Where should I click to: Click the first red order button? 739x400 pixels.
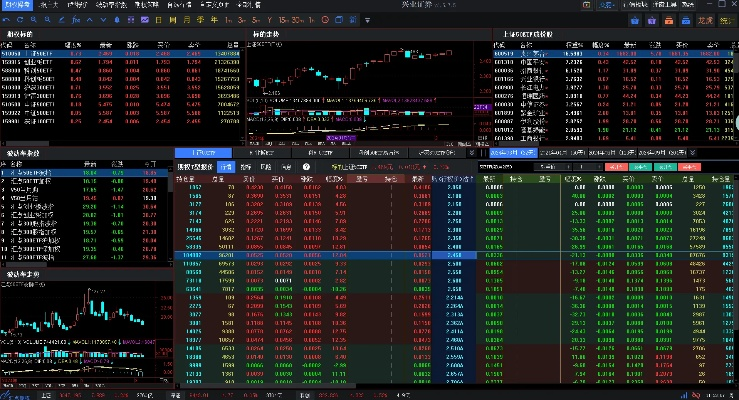coord(616,167)
